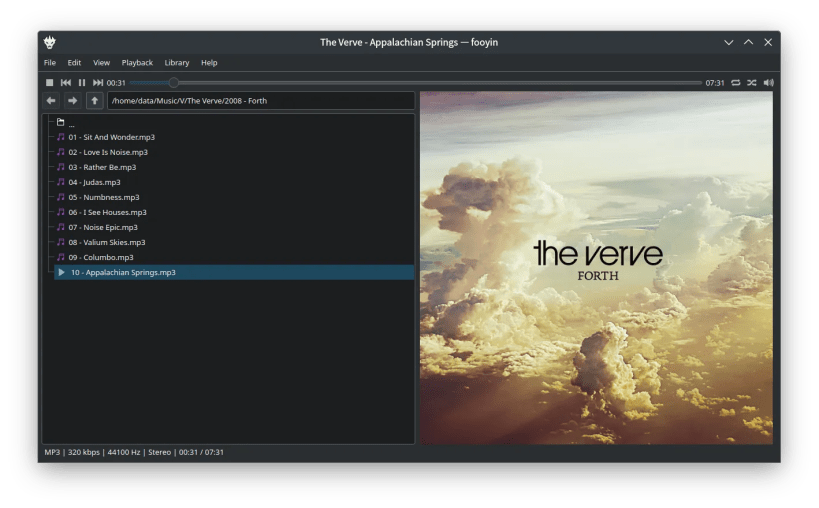Stop playback with the stop button
The width and height of the screenshot is (819, 508).
tap(49, 82)
